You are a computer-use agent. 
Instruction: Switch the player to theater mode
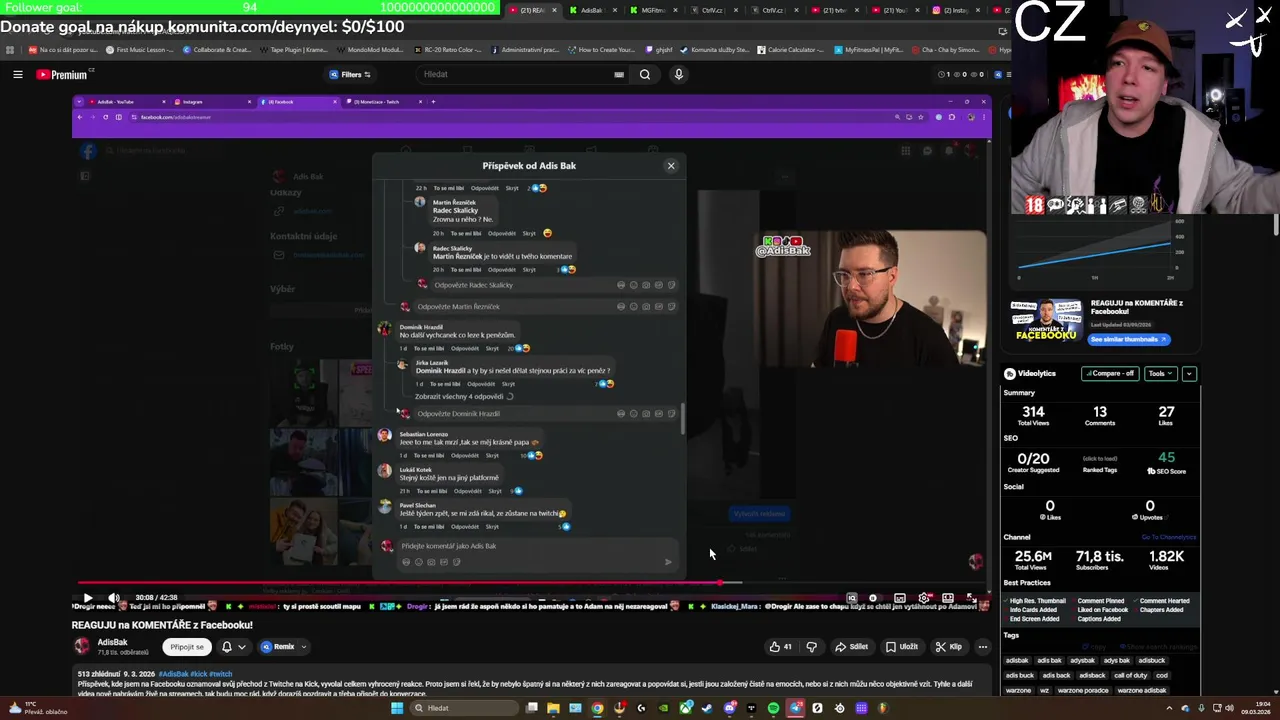[948, 598]
